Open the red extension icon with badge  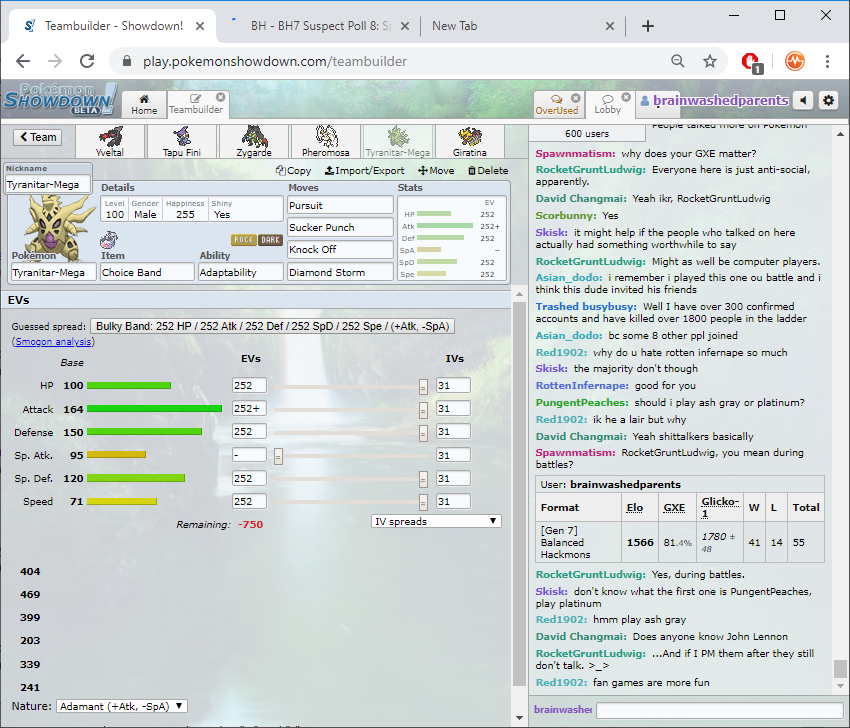coord(751,62)
